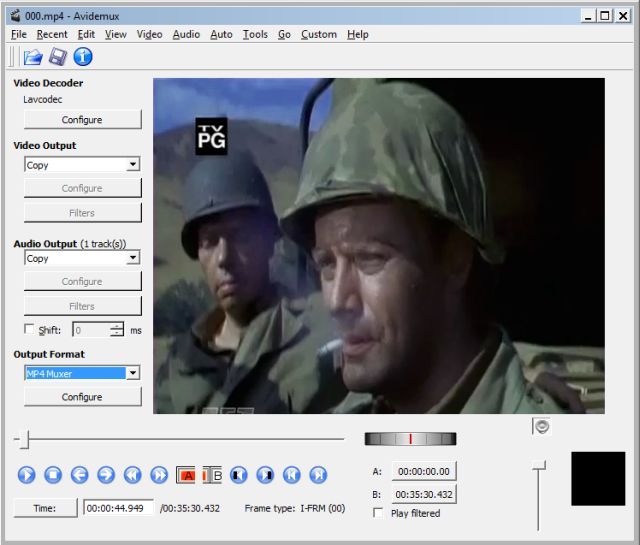Click the total duration text /00:35:30.432
The width and height of the screenshot is (640, 545).
pos(190,508)
